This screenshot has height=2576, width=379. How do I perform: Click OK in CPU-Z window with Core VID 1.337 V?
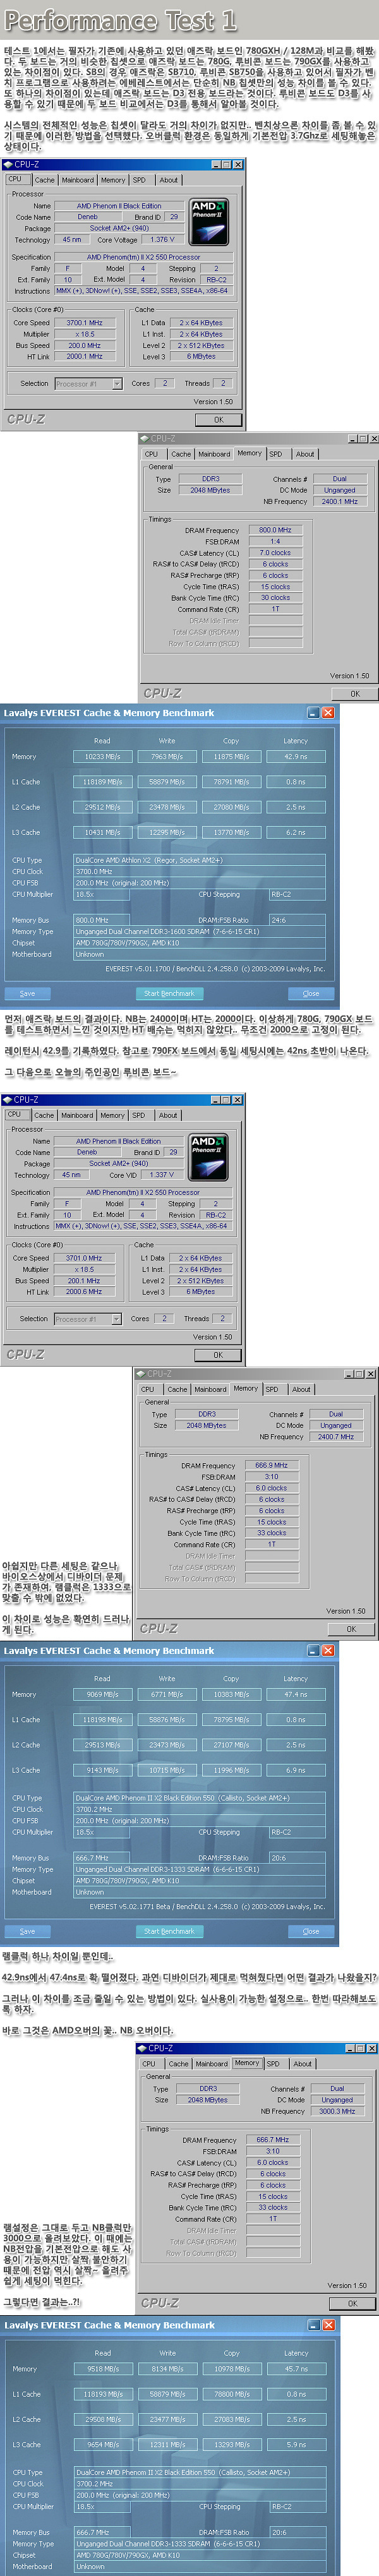217,1355
